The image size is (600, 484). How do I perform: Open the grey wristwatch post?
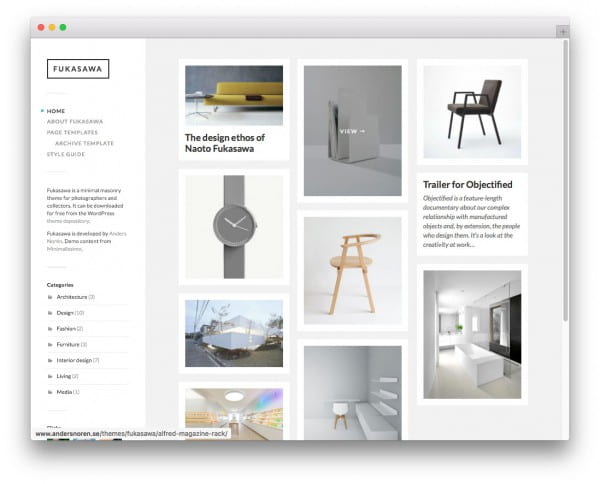234,227
